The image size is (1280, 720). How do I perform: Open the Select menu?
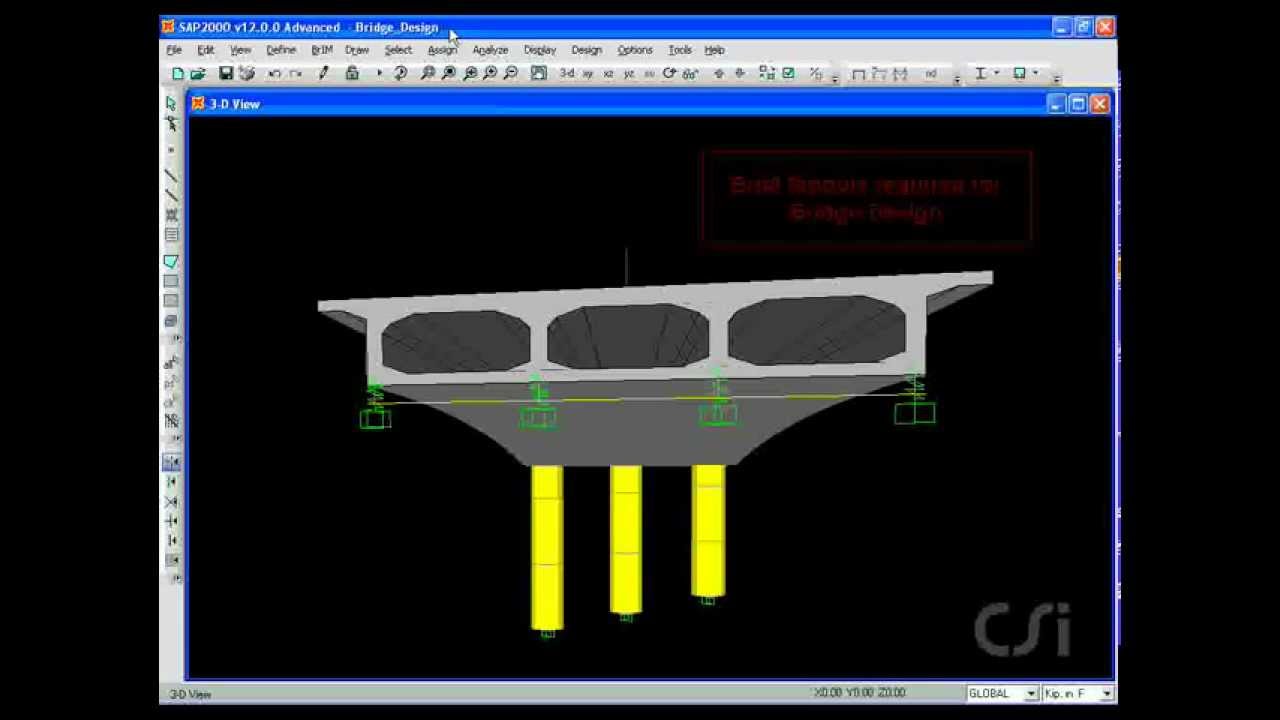point(398,50)
